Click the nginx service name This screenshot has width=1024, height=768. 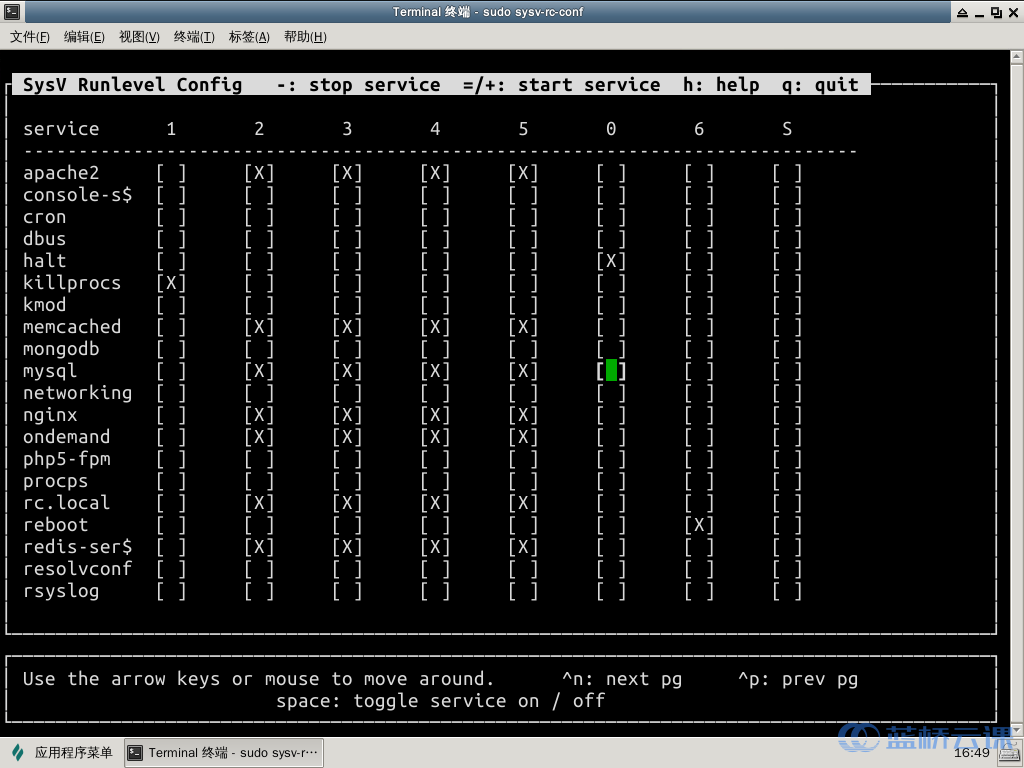point(50,415)
